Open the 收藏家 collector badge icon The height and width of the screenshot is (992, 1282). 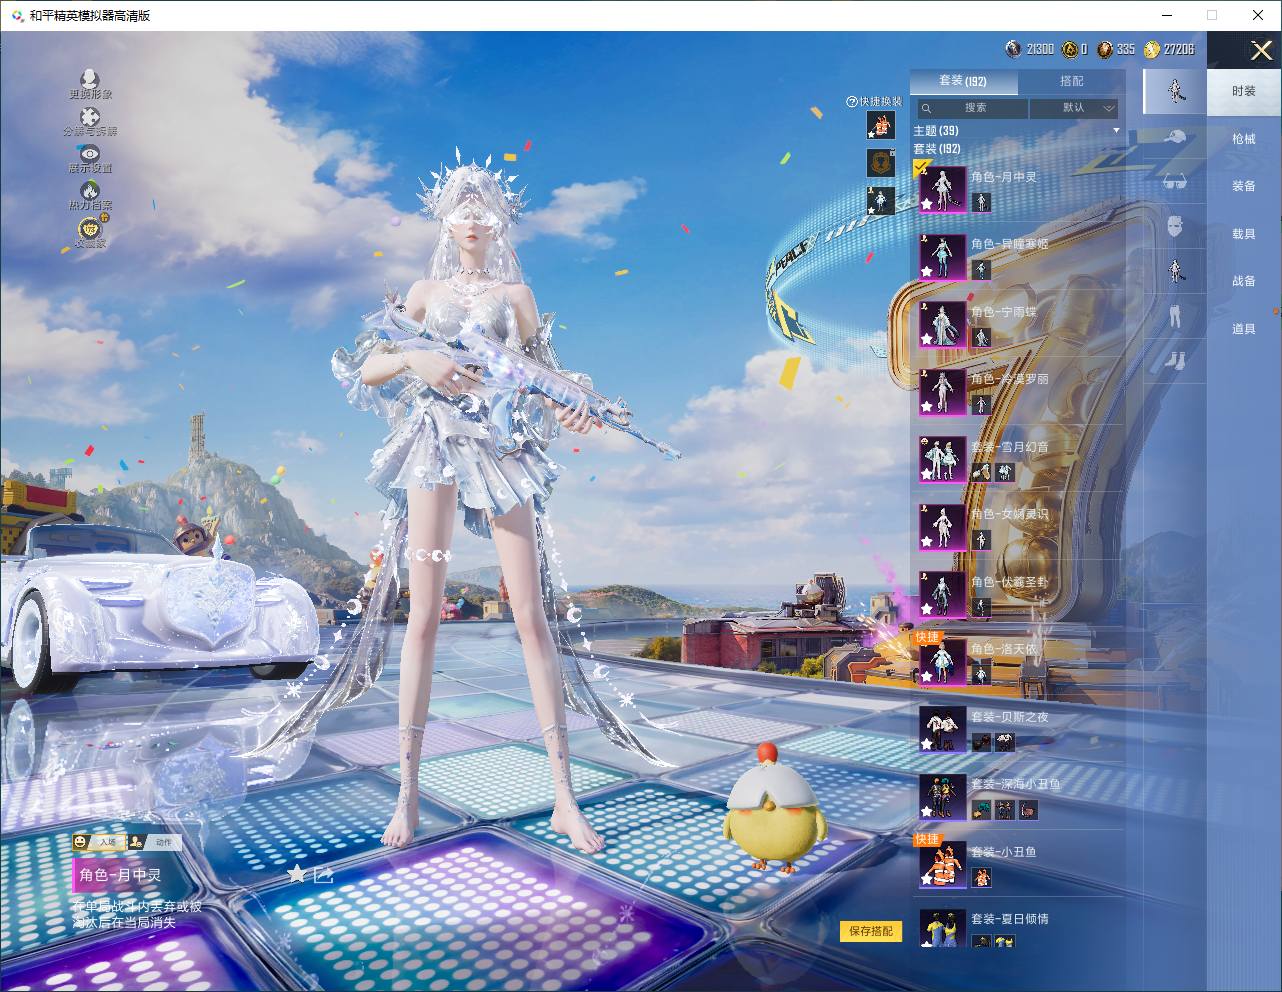click(x=90, y=227)
